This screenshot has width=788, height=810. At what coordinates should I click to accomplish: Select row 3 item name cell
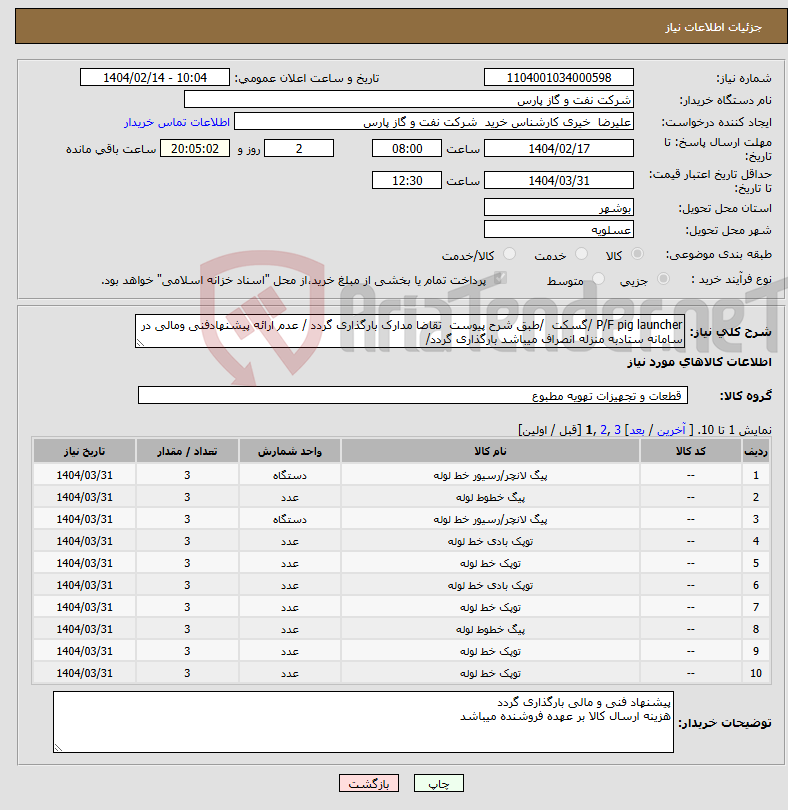(490, 519)
